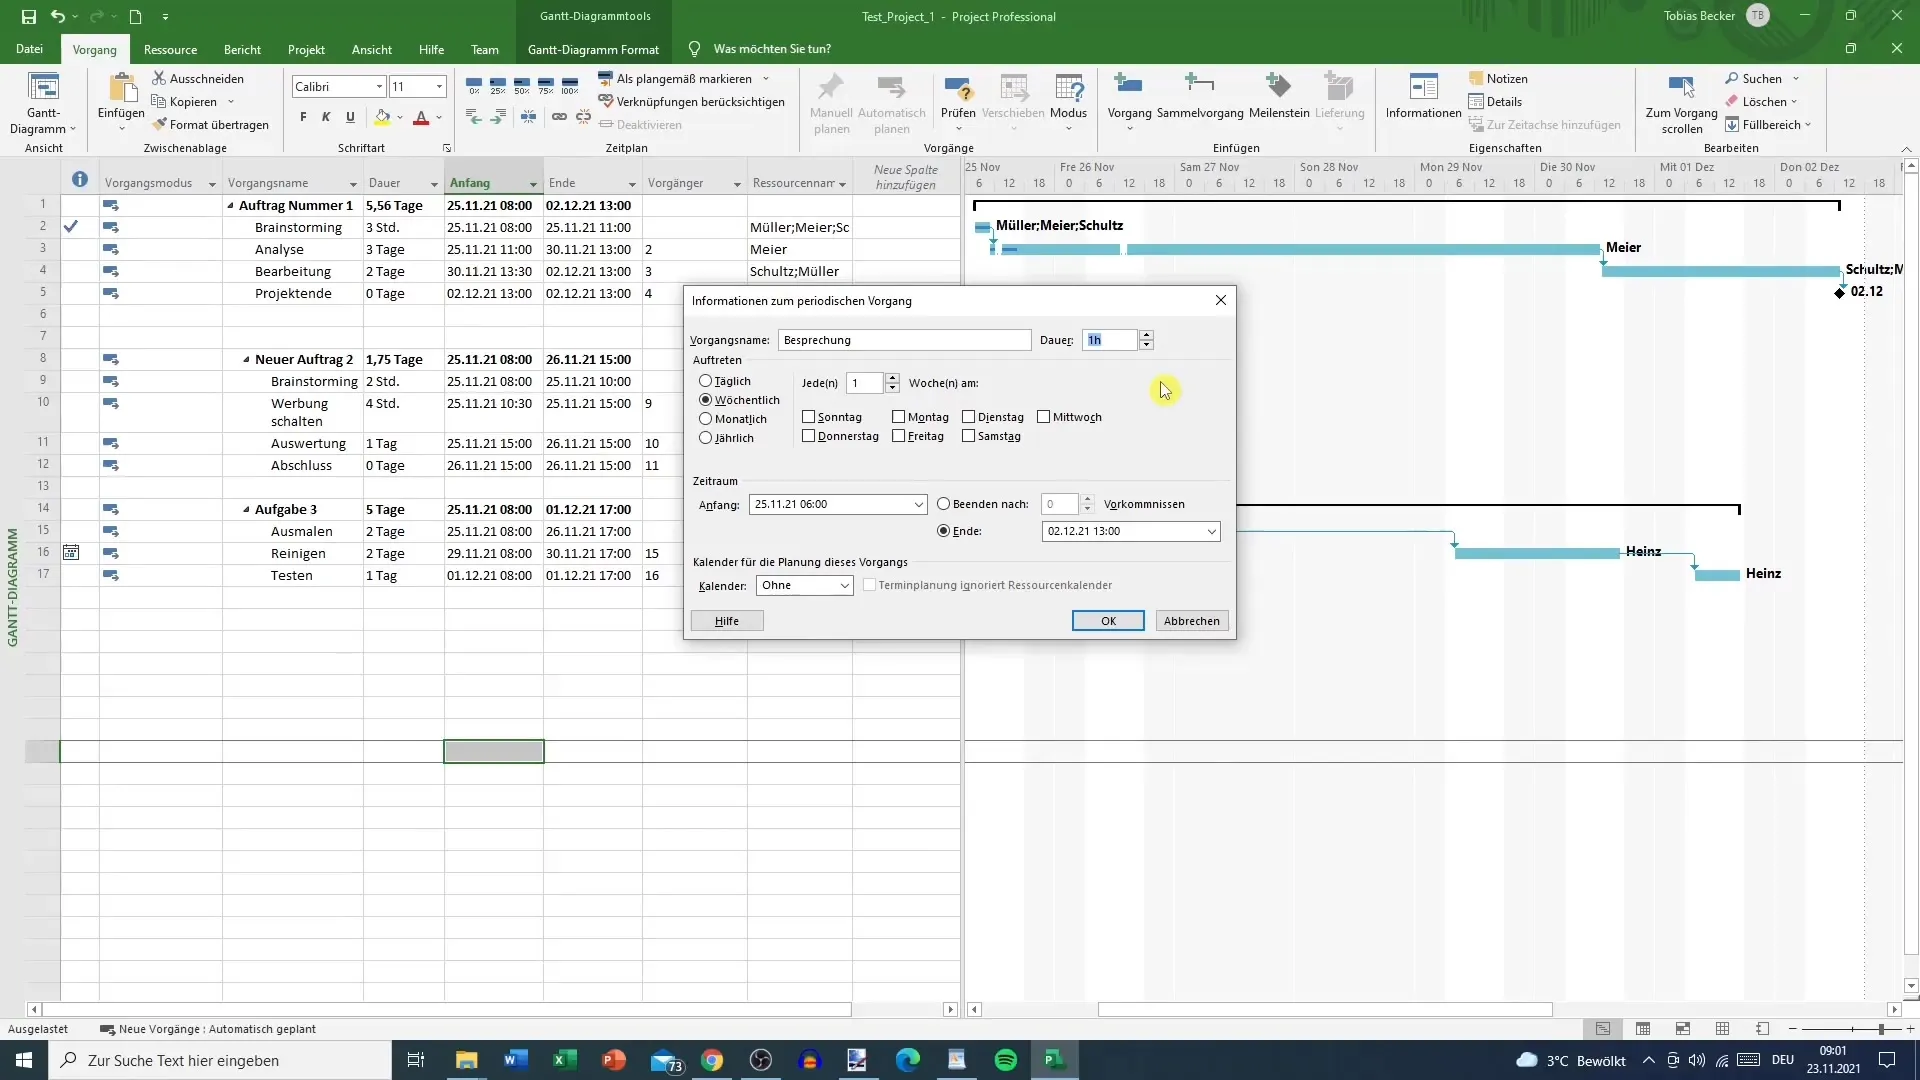Click Abbrechen to cancel the dialog
The image size is (1920, 1080).
[x=1192, y=621]
